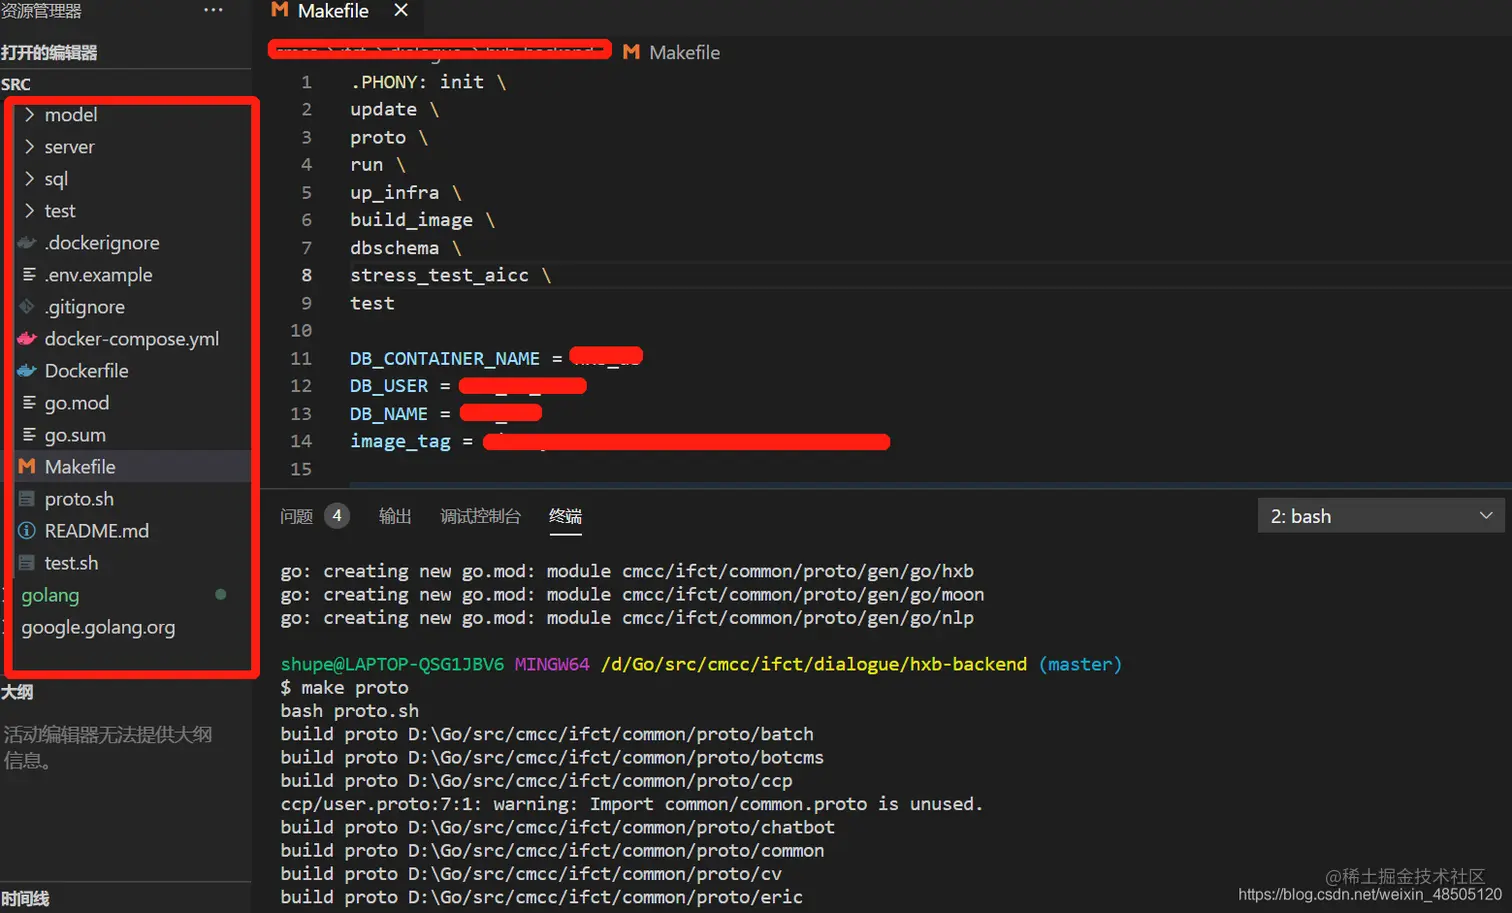1512x913 pixels.
Task: Click 'image_tag' on line 14
Action: coord(400,441)
